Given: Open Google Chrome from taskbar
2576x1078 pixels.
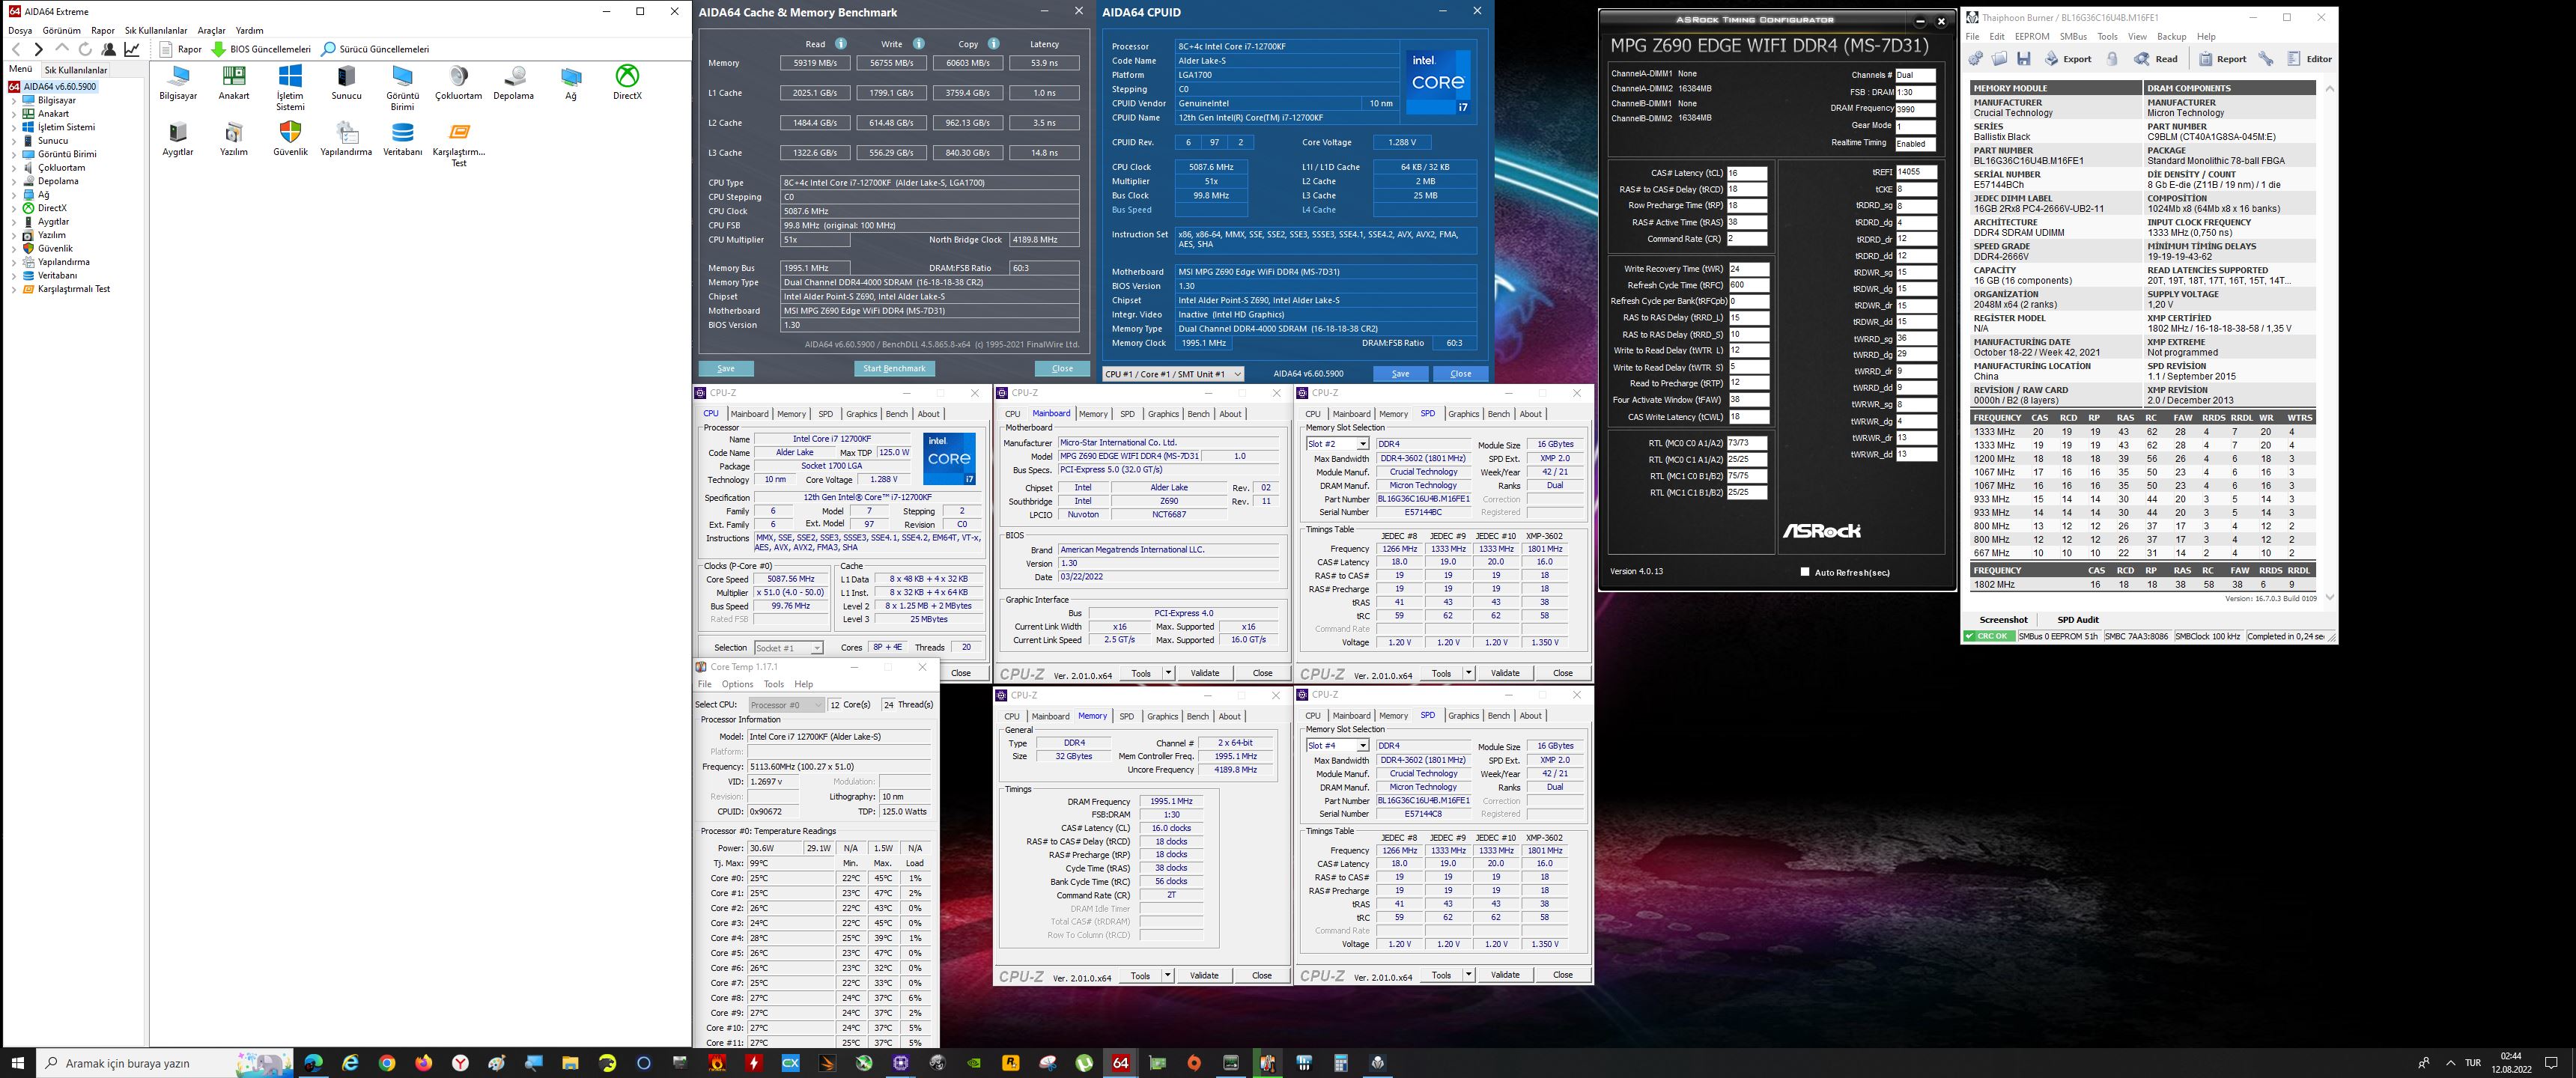Looking at the screenshot, I should [387, 1063].
